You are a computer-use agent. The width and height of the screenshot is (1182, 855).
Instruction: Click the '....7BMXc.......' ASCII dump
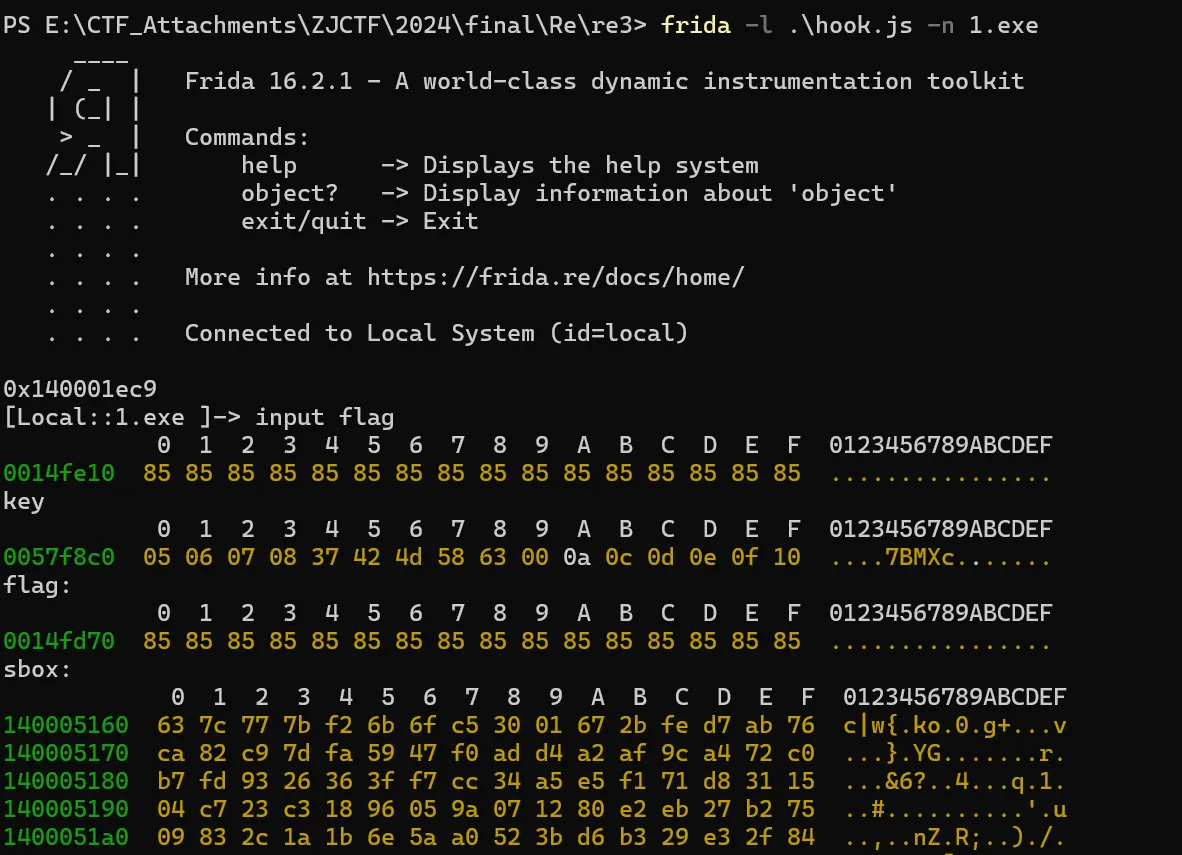tap(940, 557)
